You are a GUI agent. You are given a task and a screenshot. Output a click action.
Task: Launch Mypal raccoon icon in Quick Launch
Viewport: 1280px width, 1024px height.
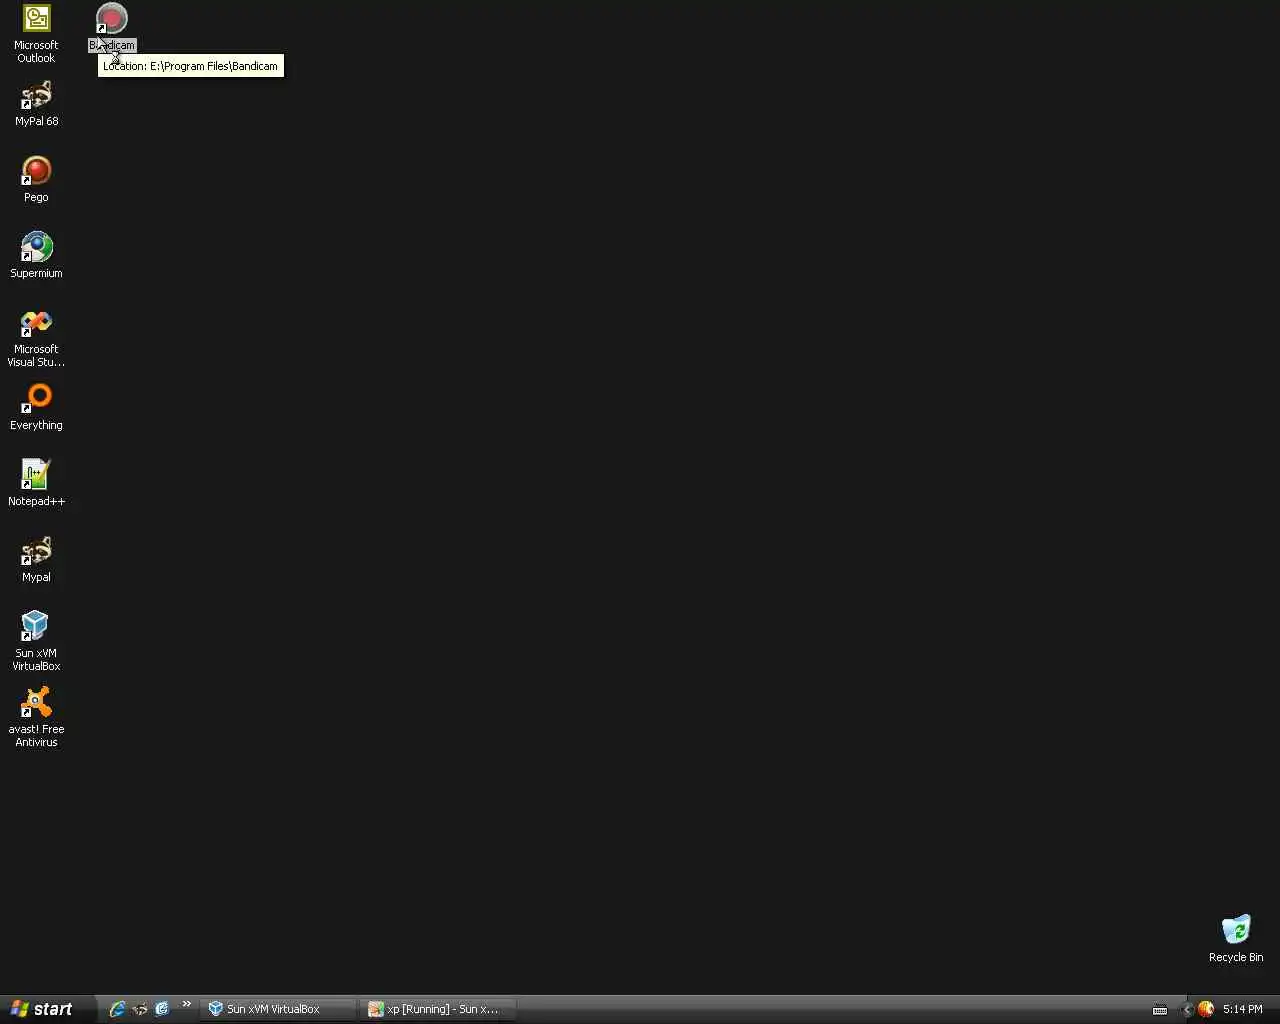(139, 1009)
